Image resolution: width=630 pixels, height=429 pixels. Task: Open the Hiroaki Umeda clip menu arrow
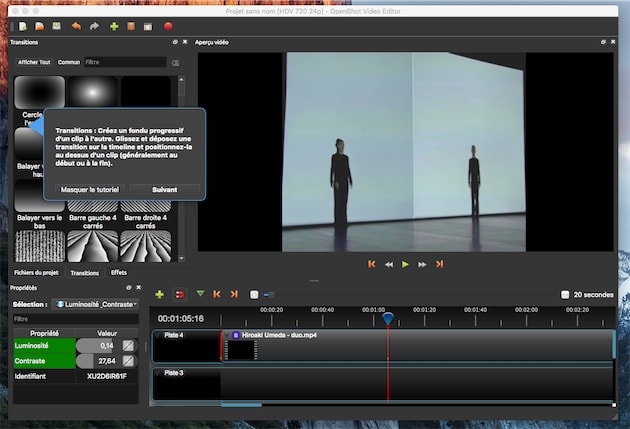(227, 335)
